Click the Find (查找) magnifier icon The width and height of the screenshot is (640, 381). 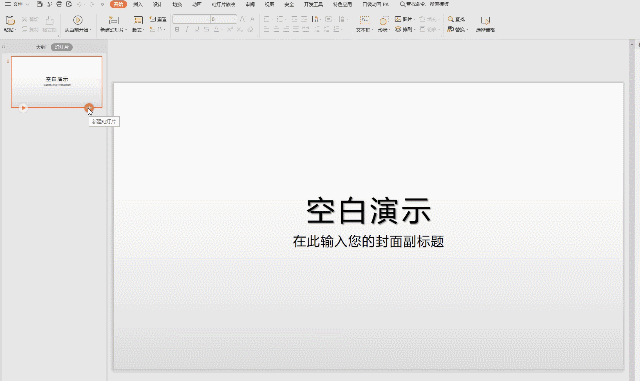[x=451, y=19]
